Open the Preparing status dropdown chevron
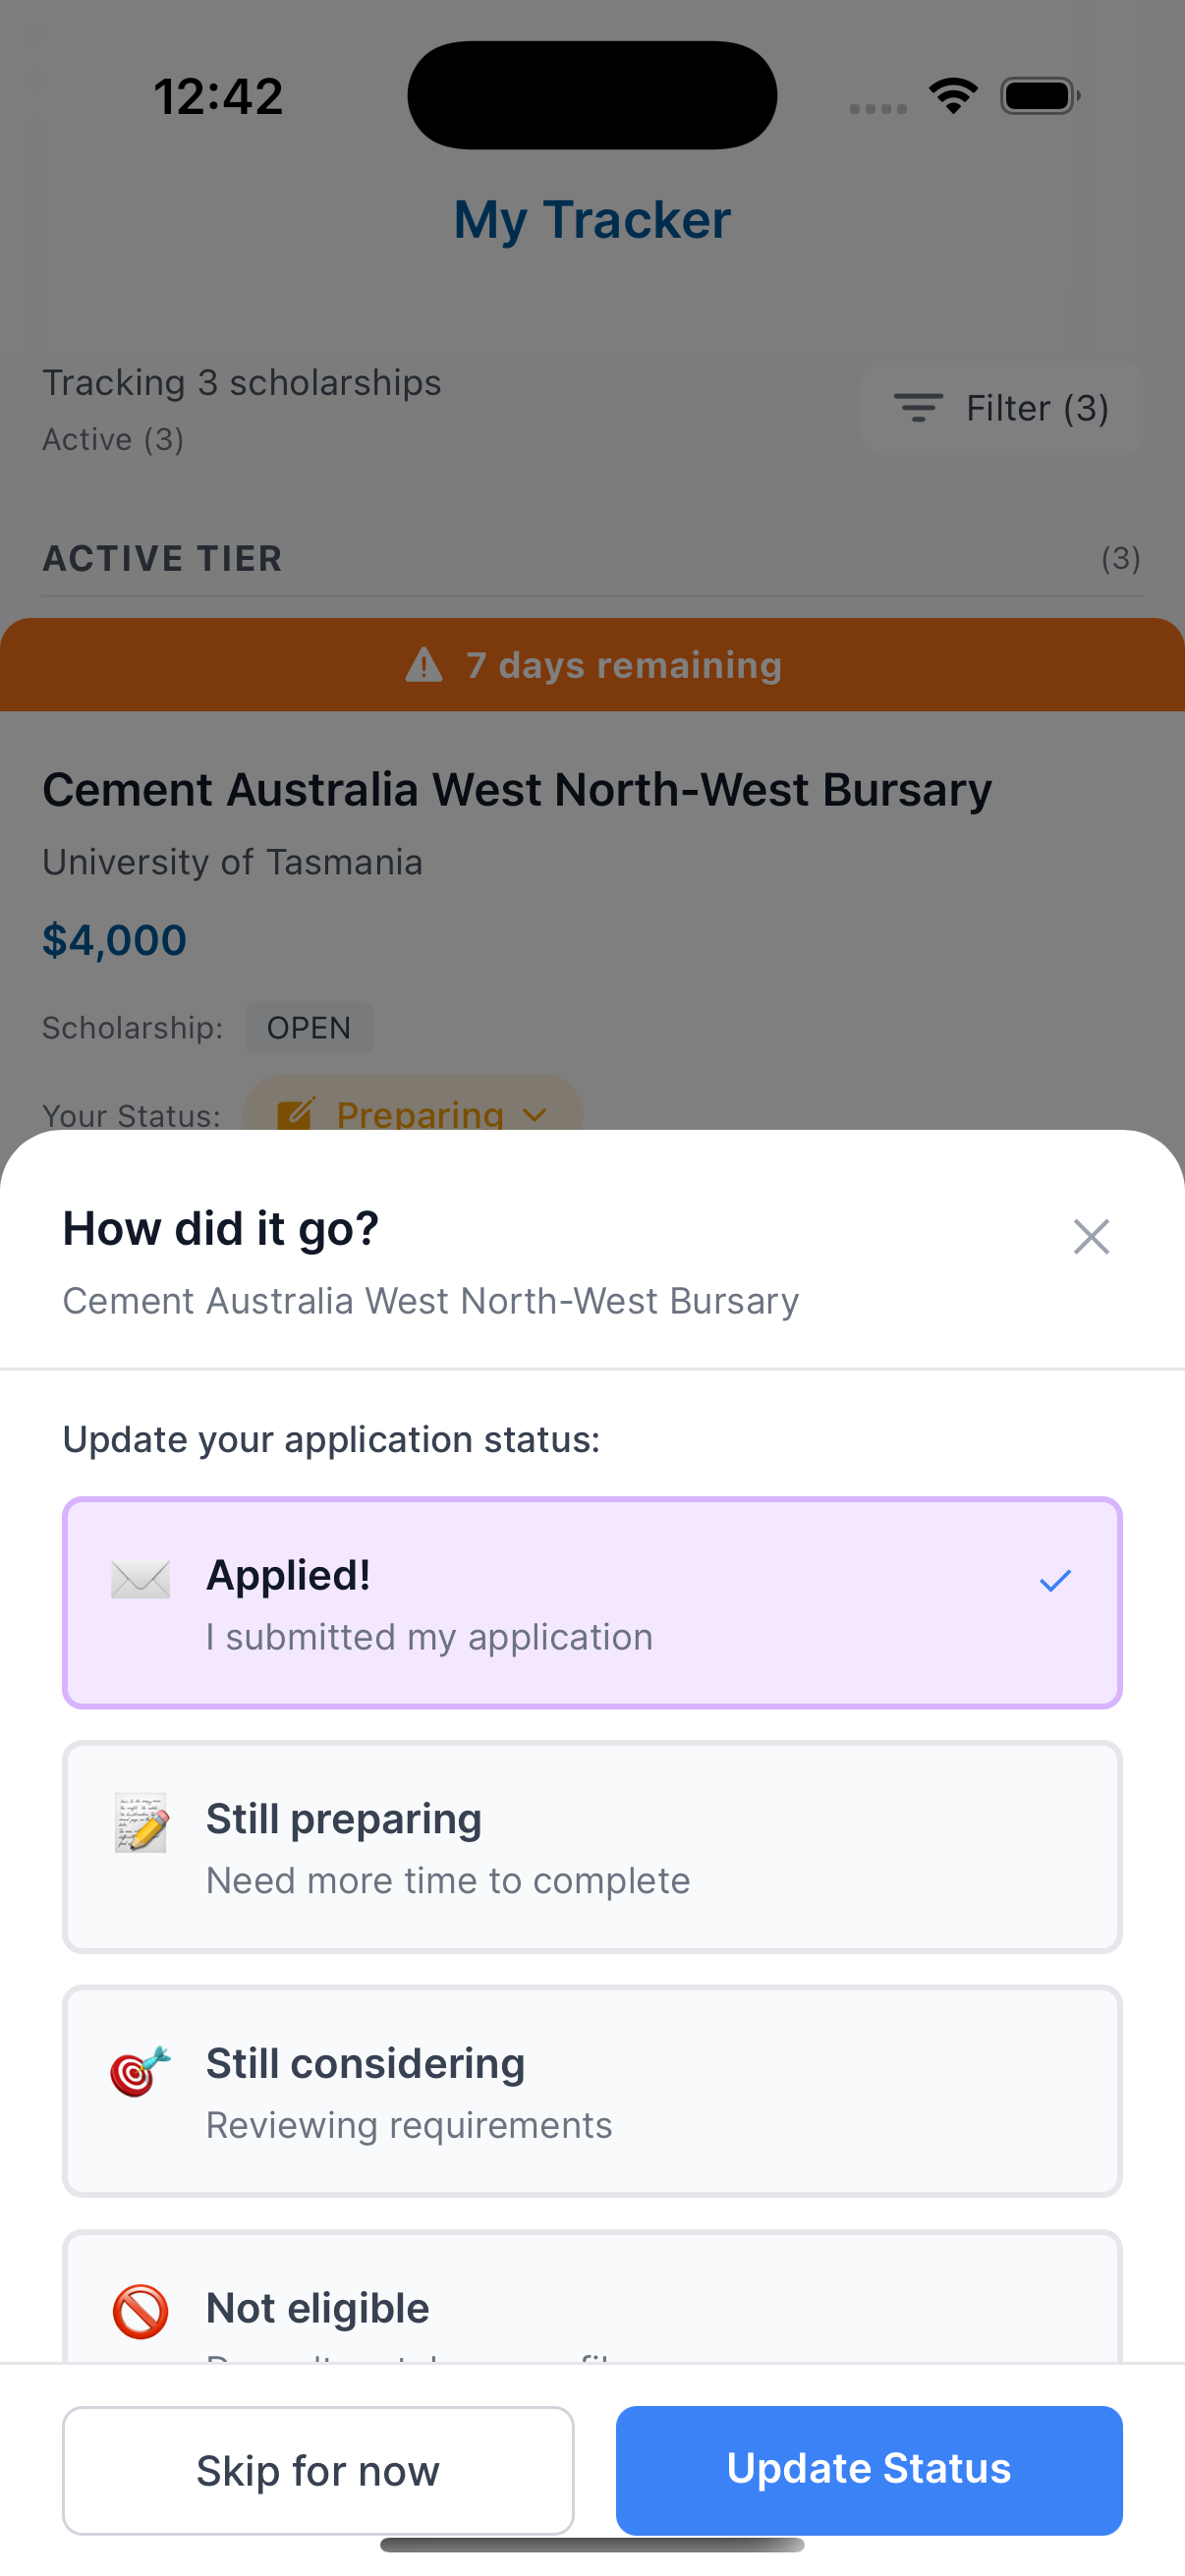The image size is (1185, 2576). click(535, 1114)
